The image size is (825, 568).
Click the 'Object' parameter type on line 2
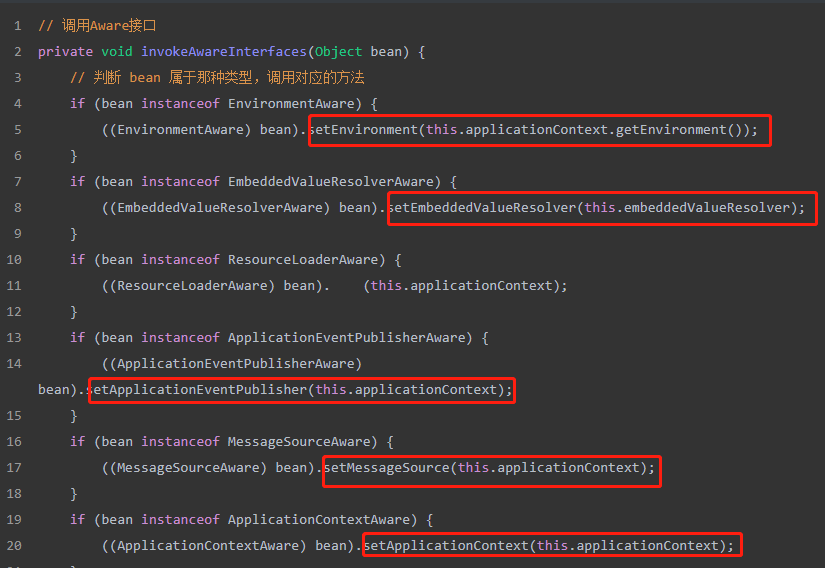[x=338, y=52]
